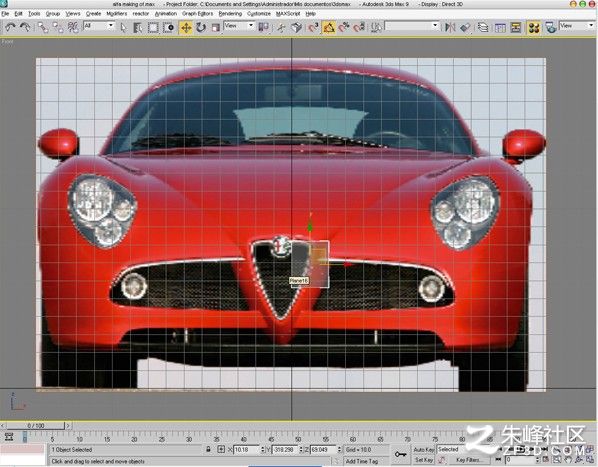Open the File menu

pos(5,14)
